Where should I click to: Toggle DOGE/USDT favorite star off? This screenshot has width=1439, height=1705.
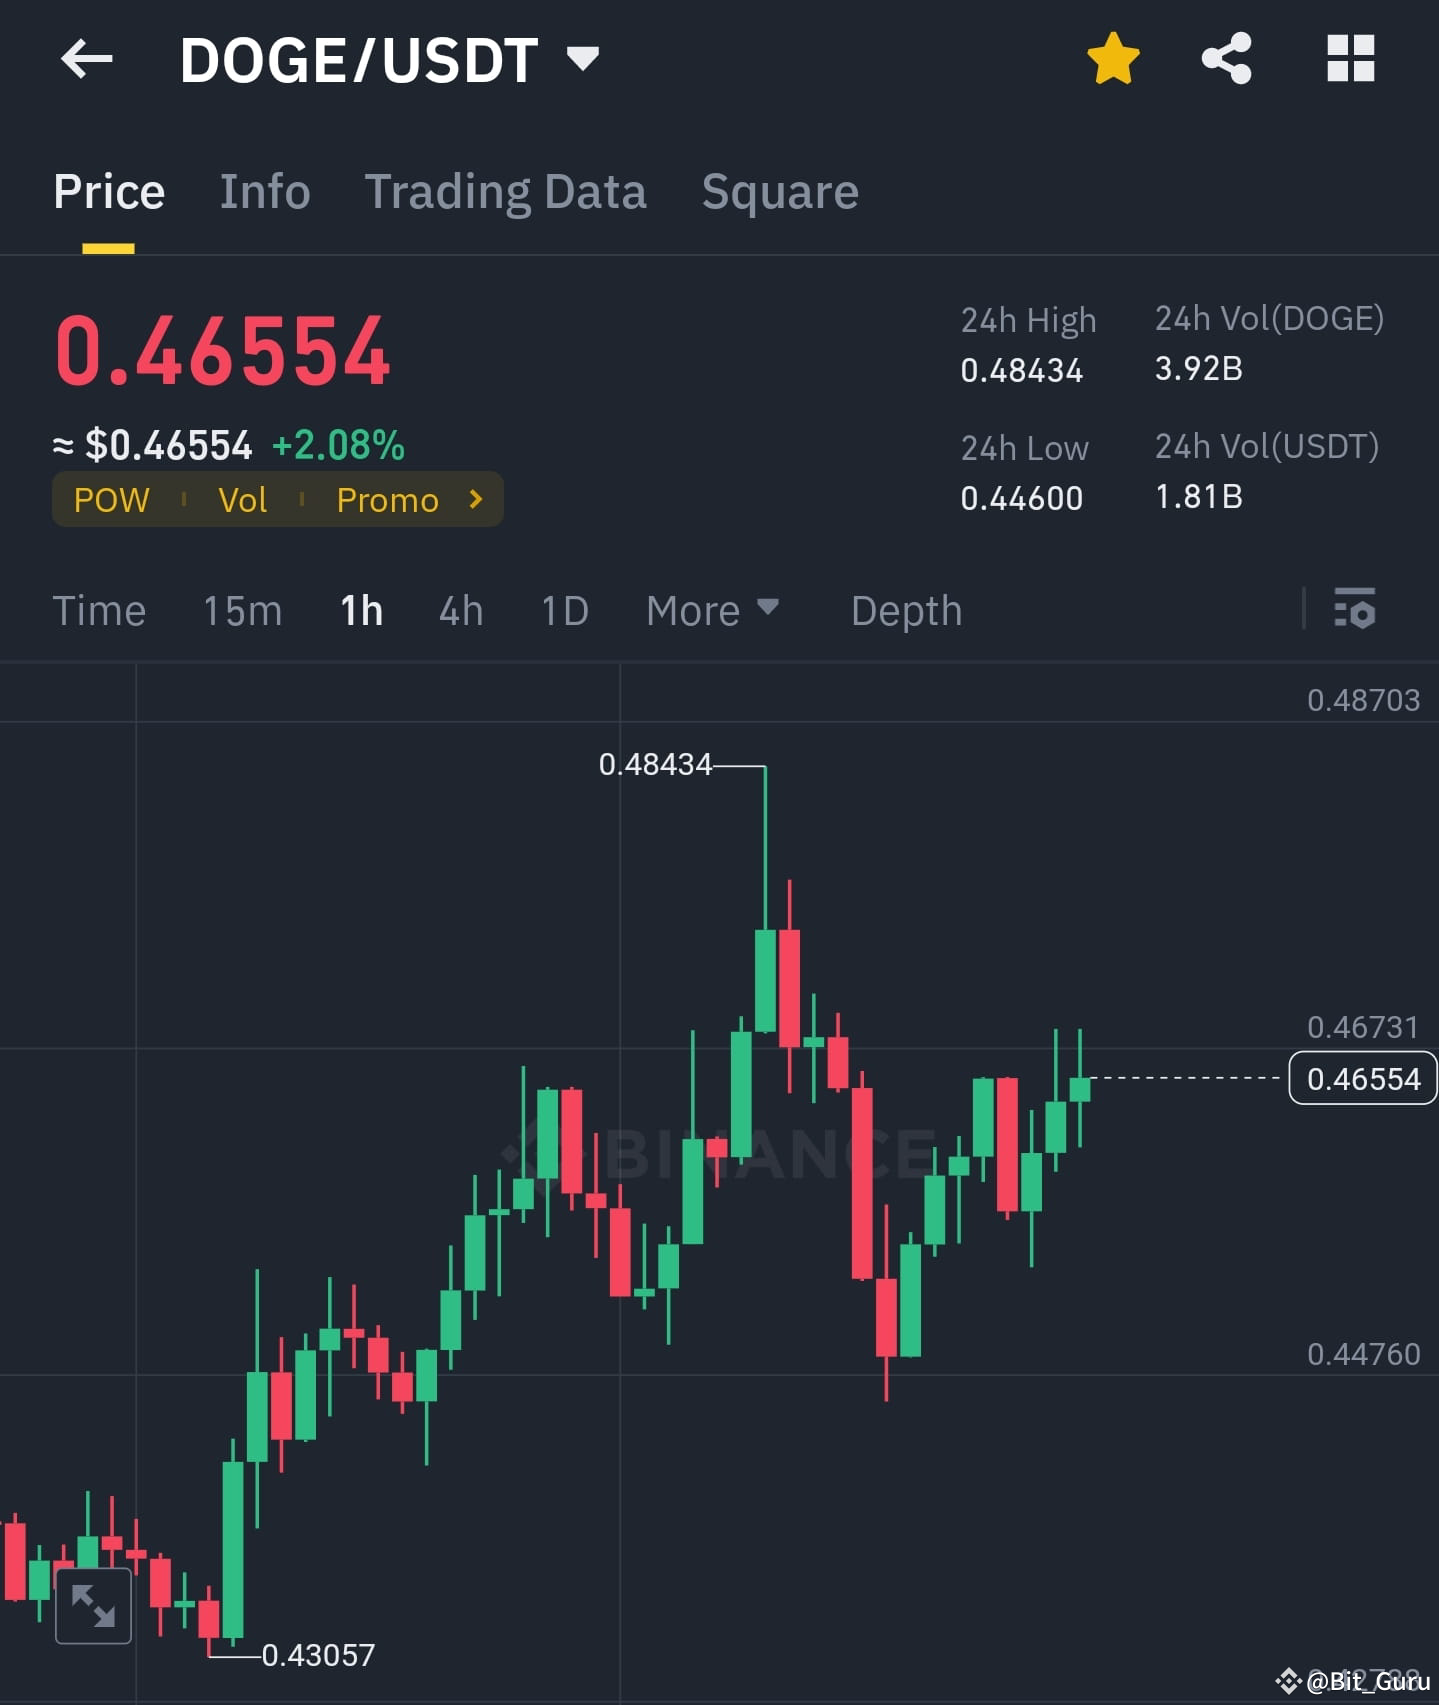1112,59
